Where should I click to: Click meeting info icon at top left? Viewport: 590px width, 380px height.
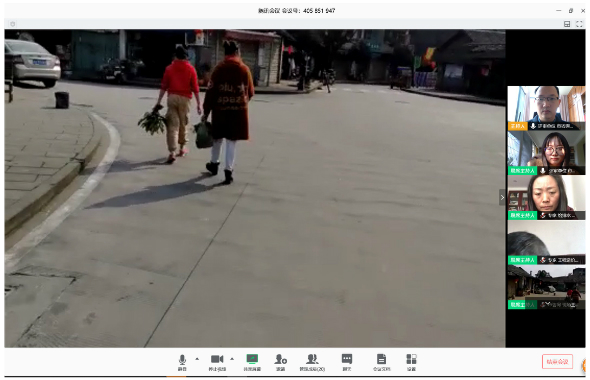tap(12, 24)
